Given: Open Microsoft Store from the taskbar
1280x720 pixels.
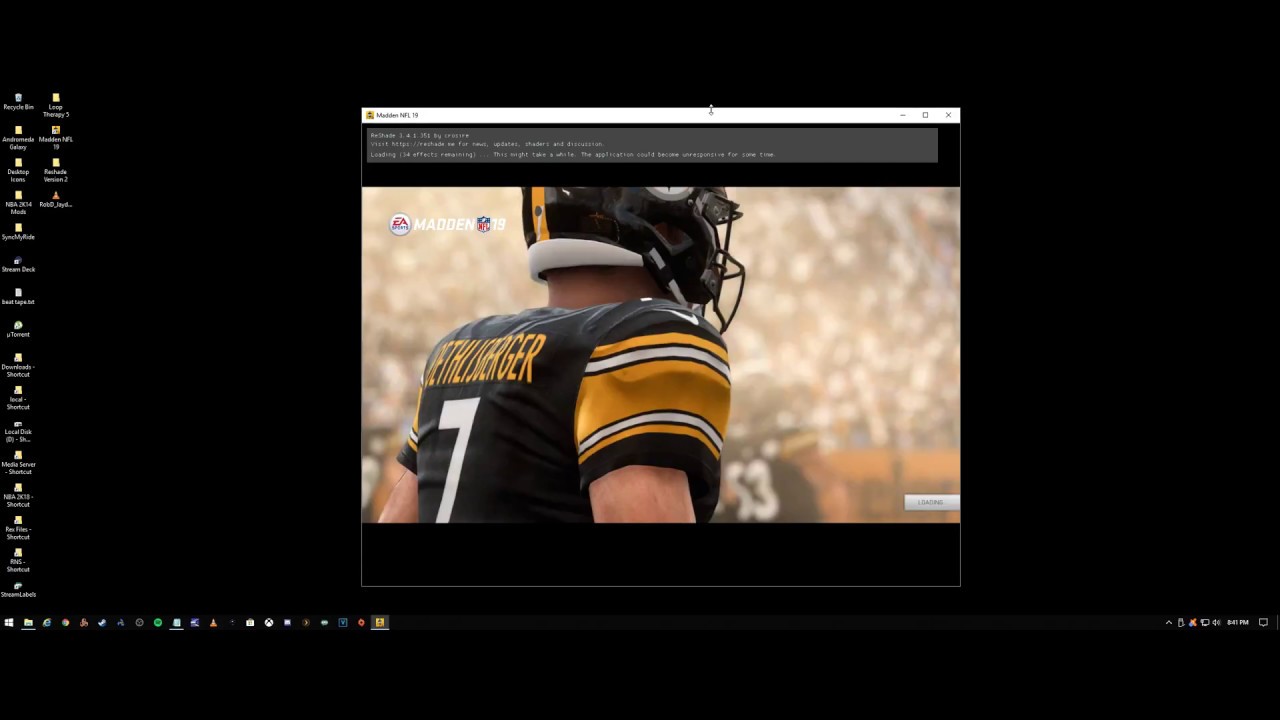Looking at the screenshot, I should tap(250, 622).
